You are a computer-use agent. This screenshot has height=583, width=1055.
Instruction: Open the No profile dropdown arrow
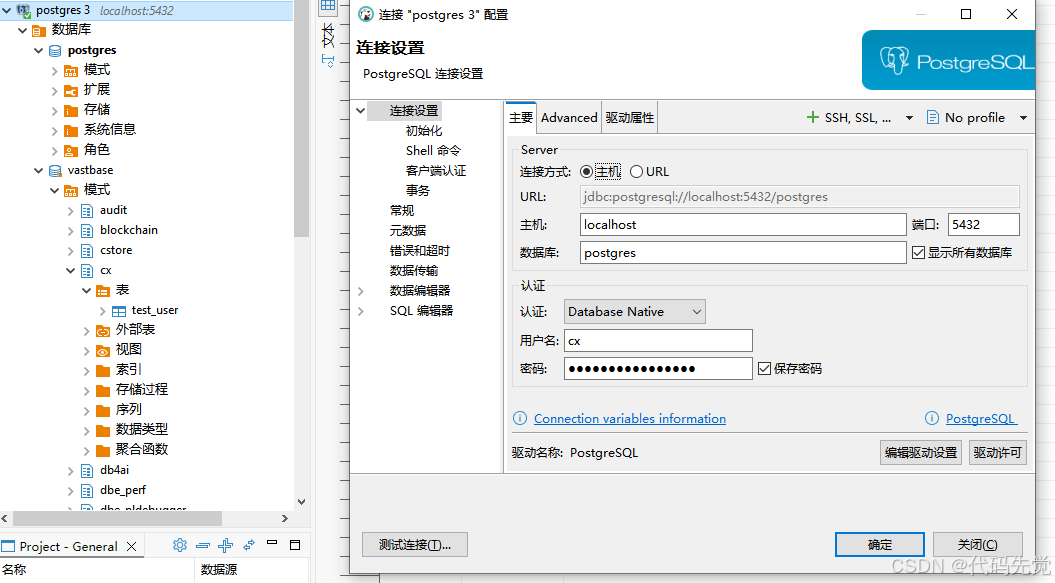[x=1023, y=118]
